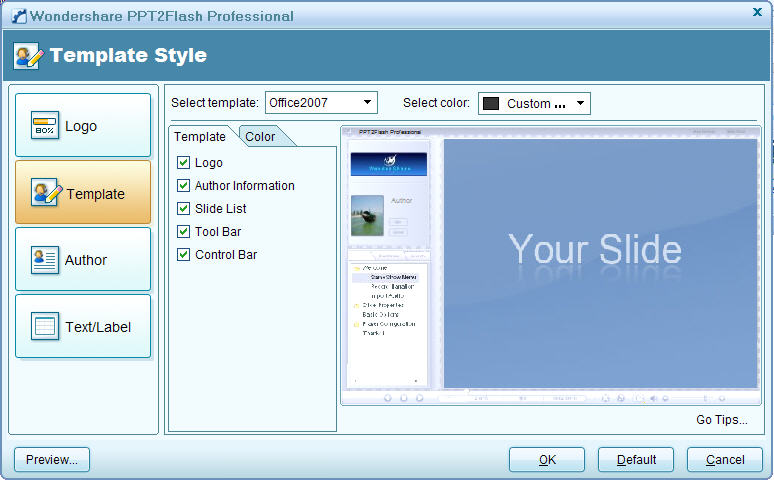The width and height of the screenshot is (774, 480).
Task: Select the Template section in the sidebar
Action: coord(83,193)
